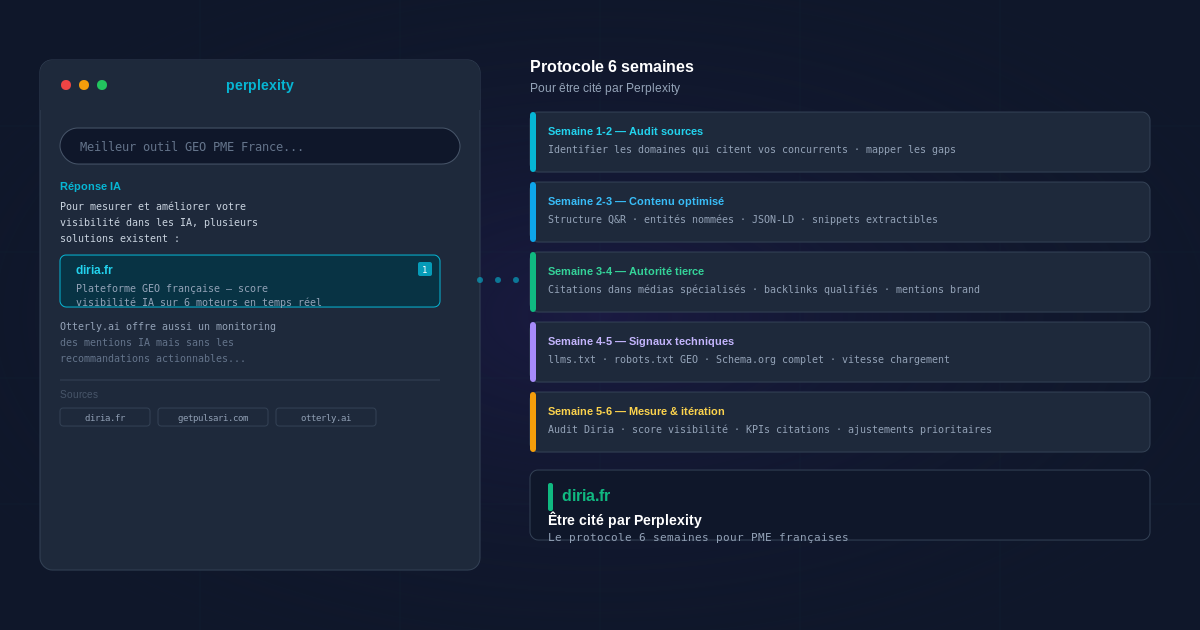Select the highlighted diria.fr answer card
This screenshot has width=1200, height=630.
250,281
